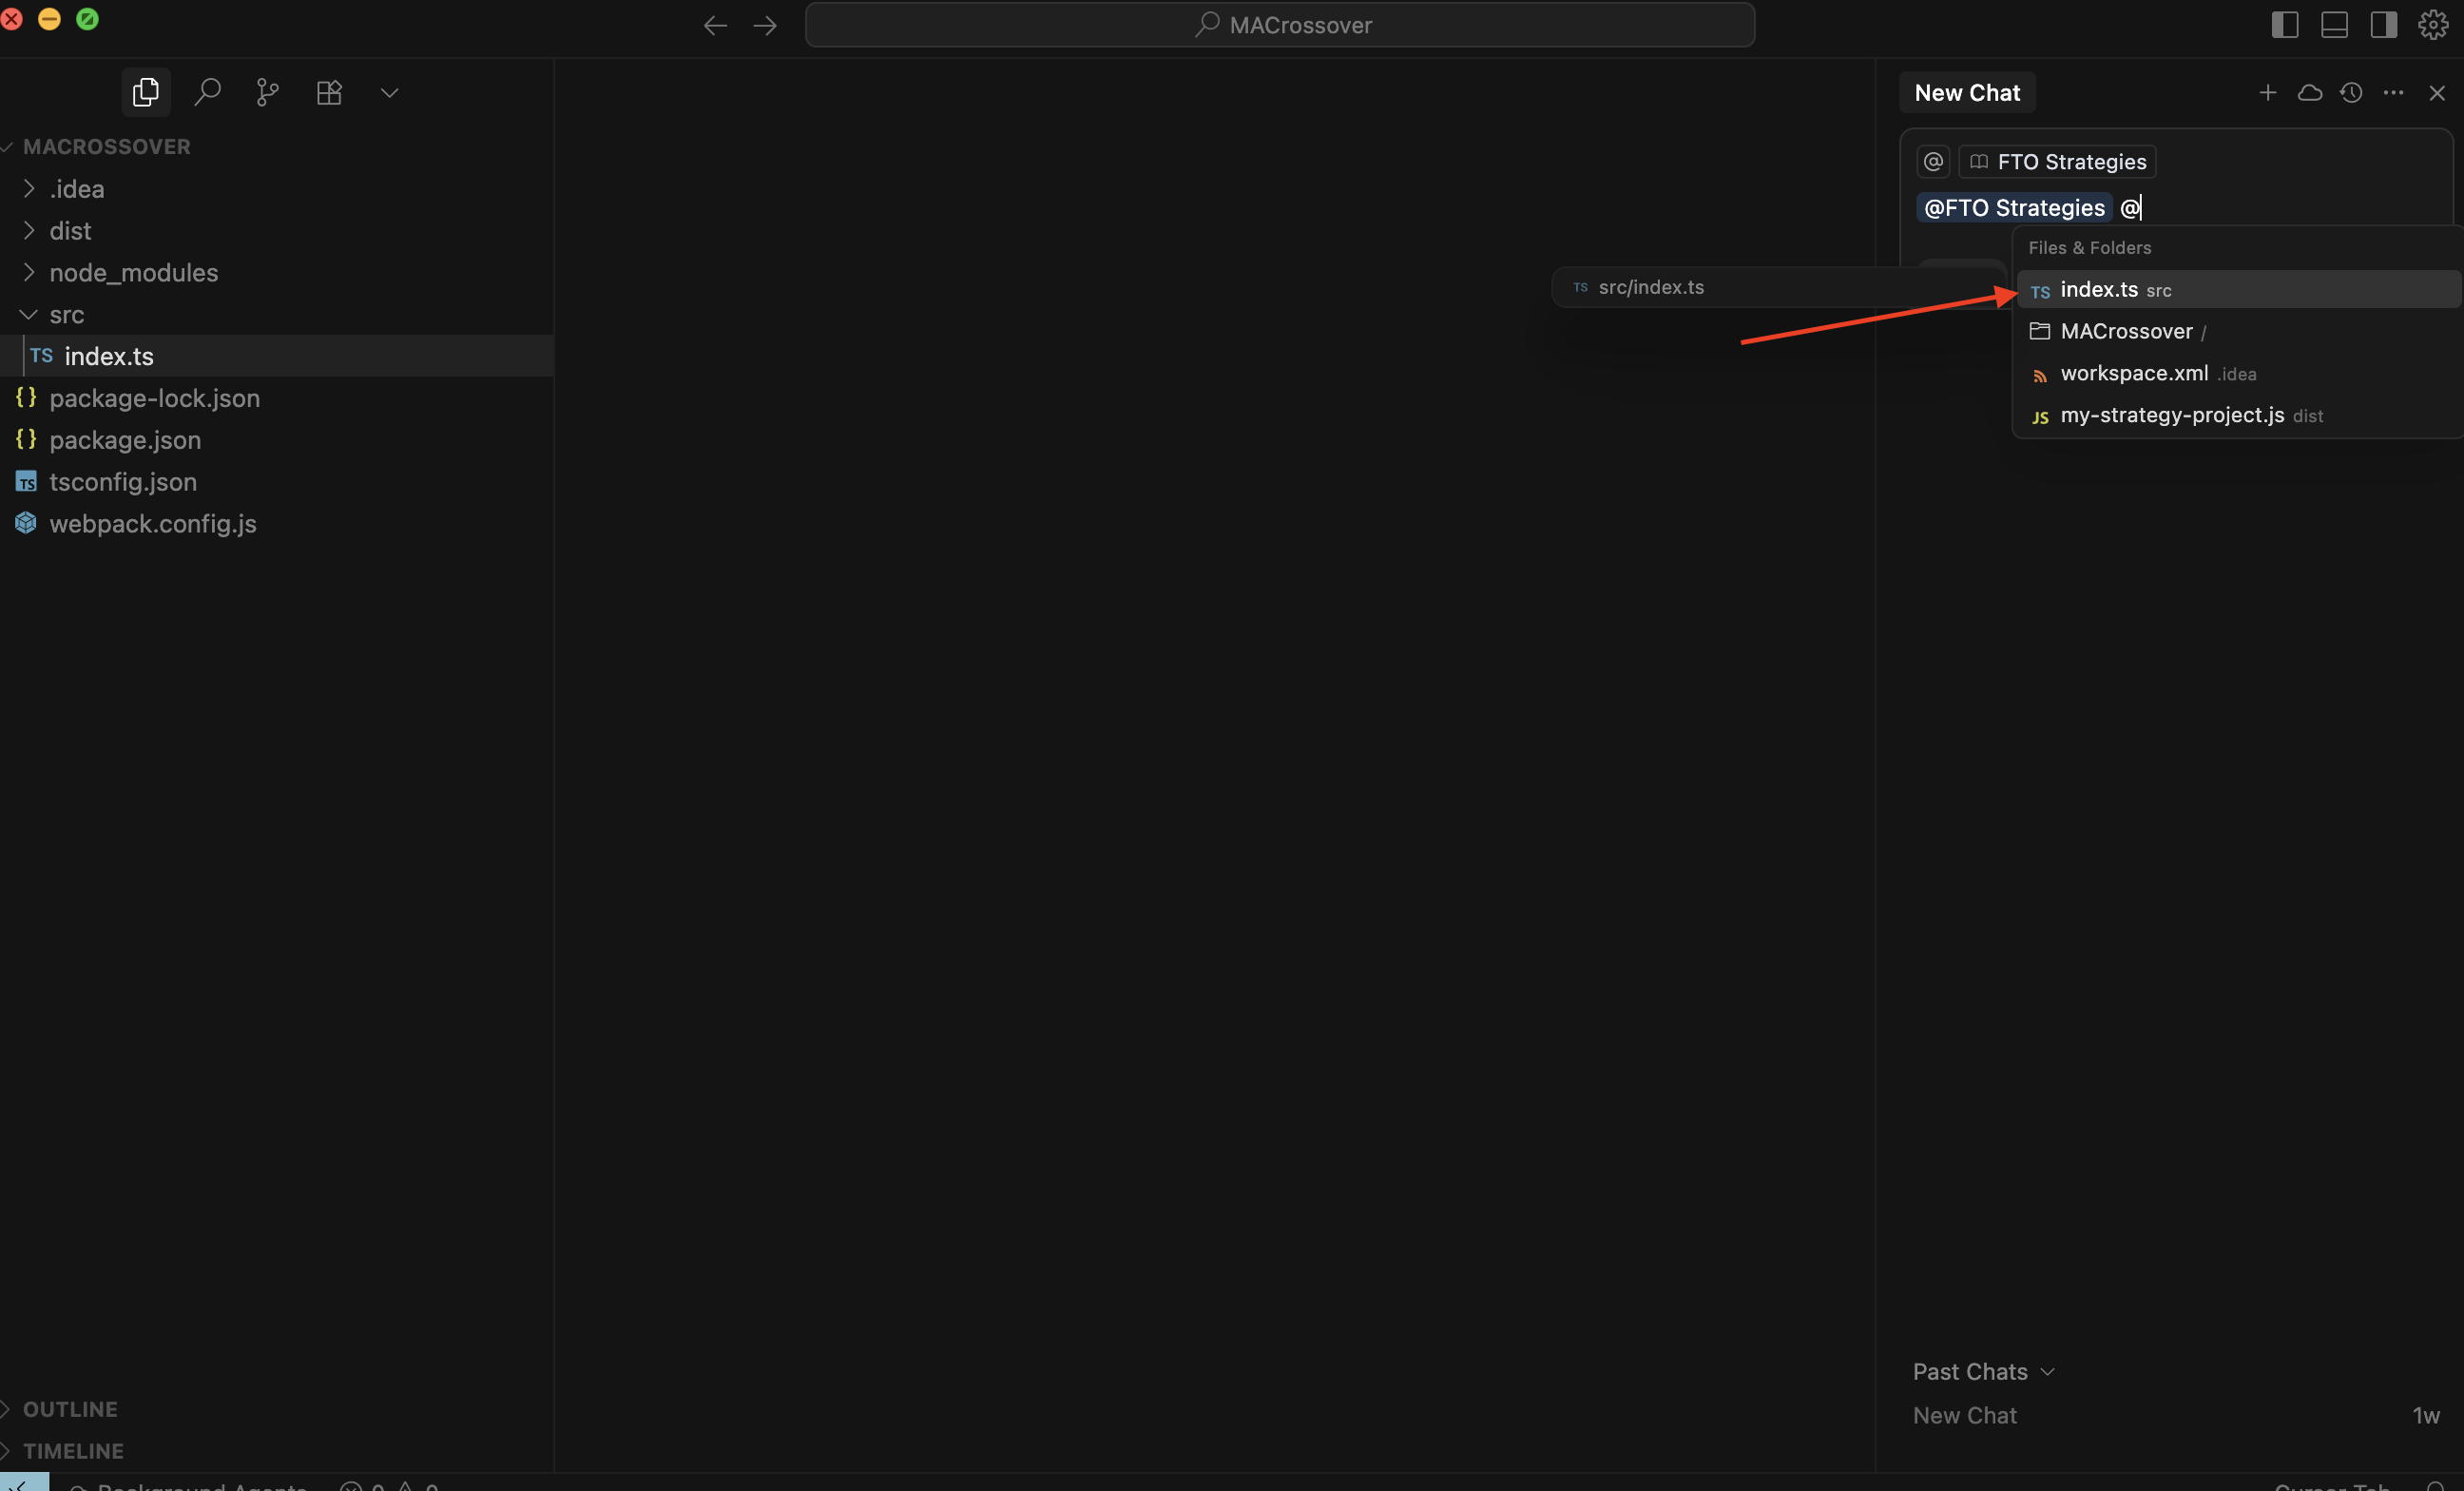Open the previous New Chat entry
Image resolution: width=2464 pixels, height=1491 pixels.
point(1964,1415)
